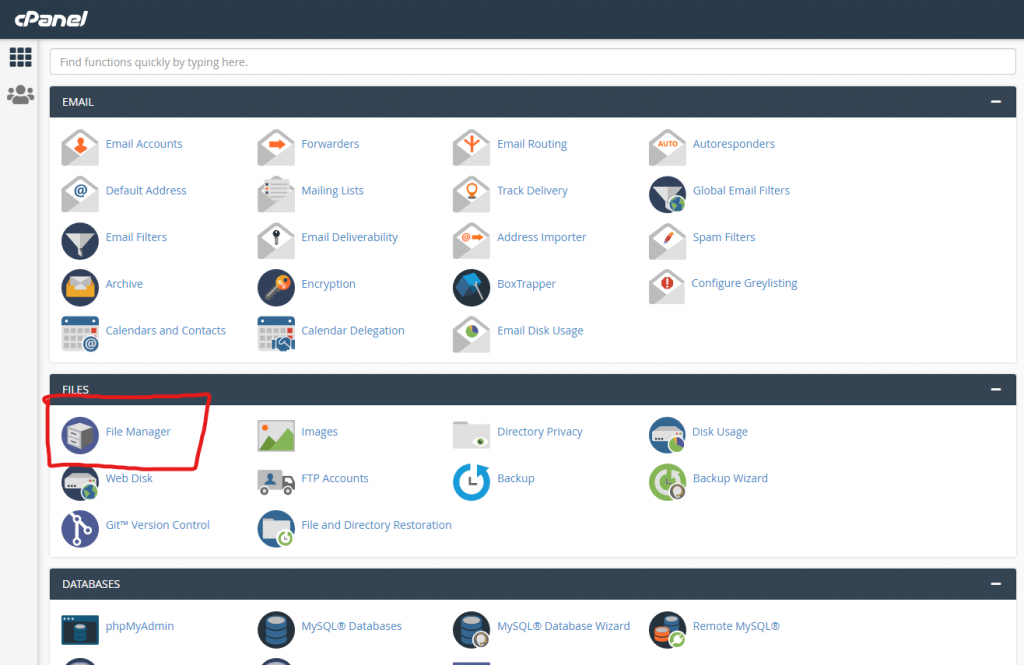
Task: Open the Archive icon
Action: pos(80,287)
